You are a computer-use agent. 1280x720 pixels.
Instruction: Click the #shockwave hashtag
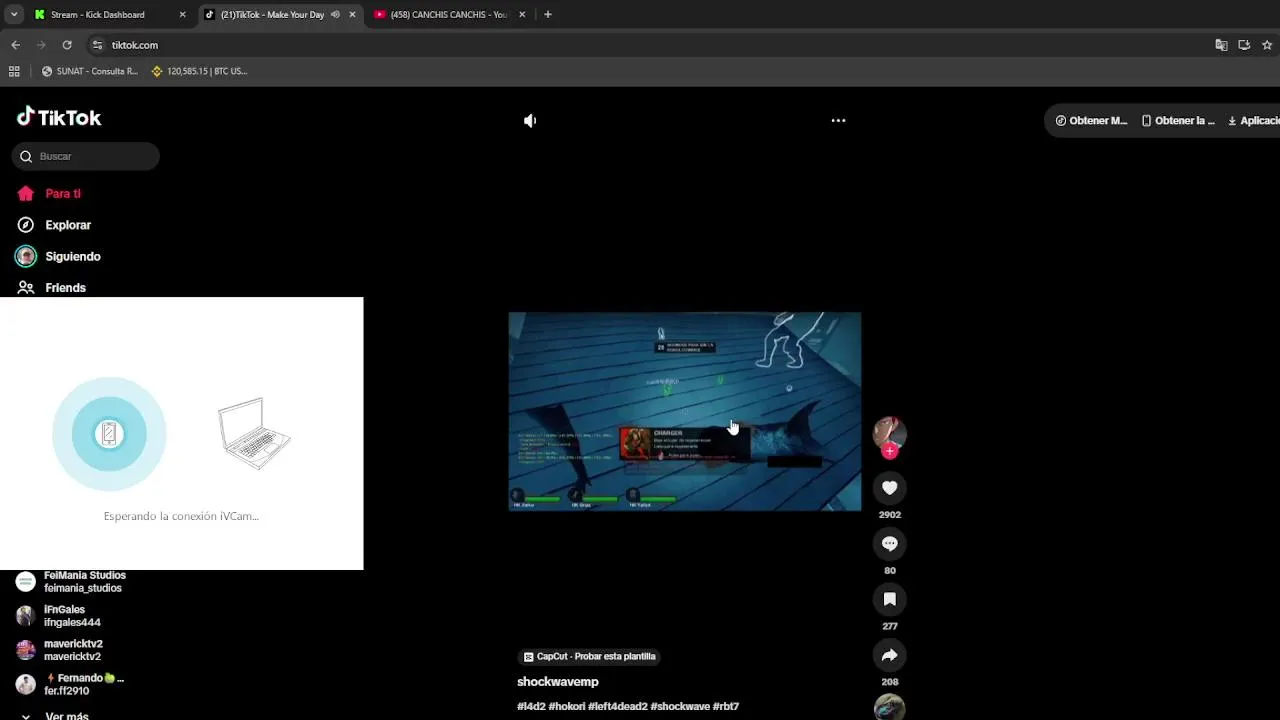coord(680,706)
